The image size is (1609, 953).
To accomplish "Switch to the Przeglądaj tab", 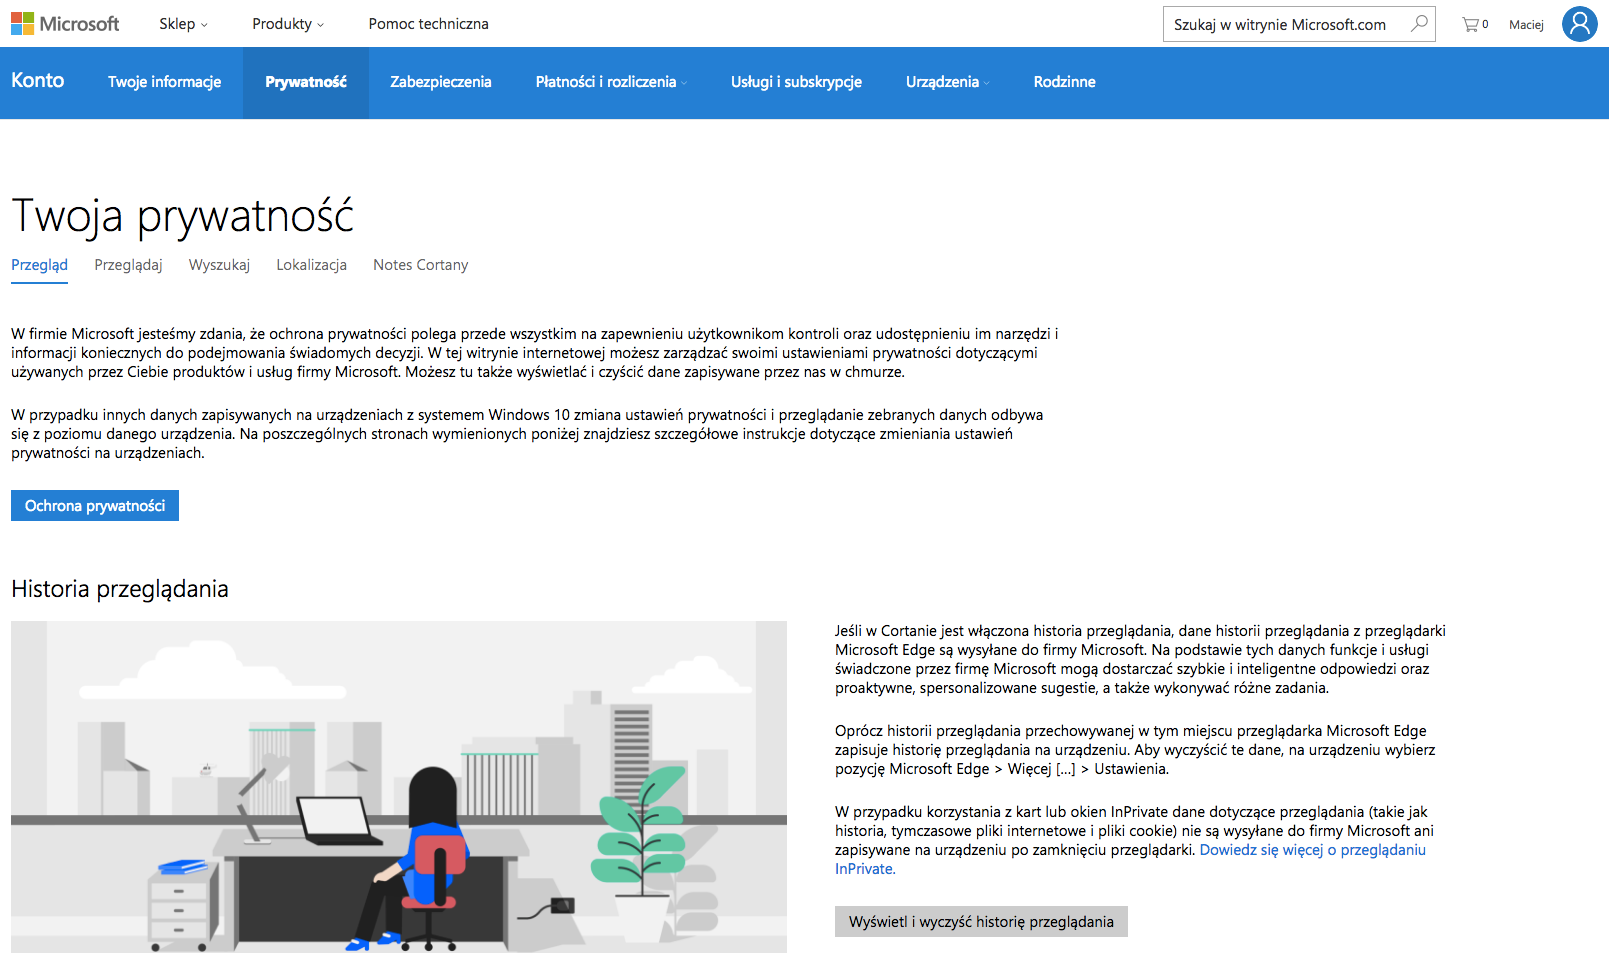I will (x=128, y=265).
